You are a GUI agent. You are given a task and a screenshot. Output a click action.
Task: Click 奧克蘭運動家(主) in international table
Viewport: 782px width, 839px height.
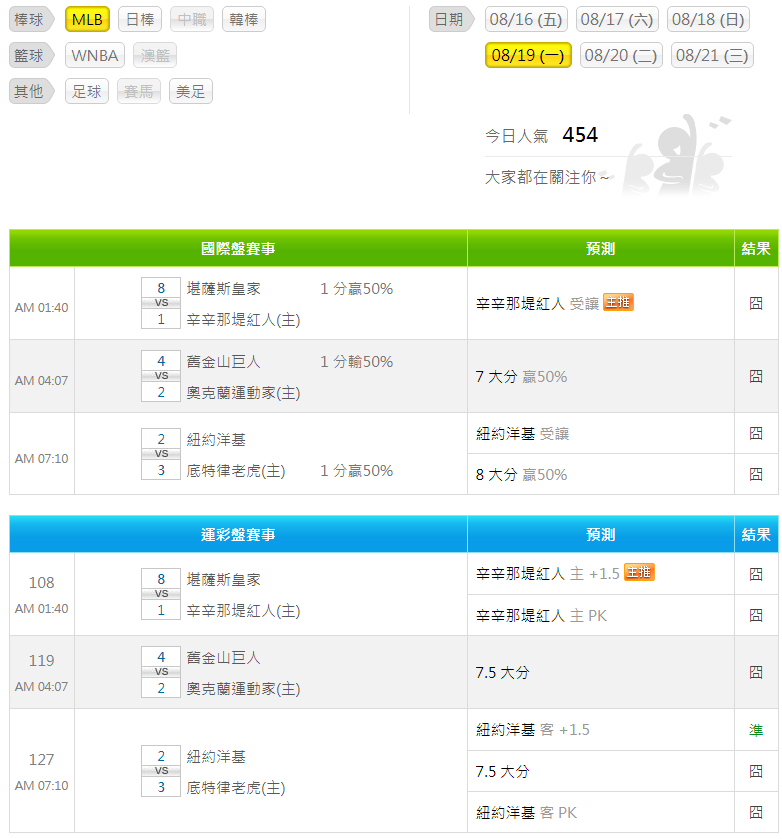click(243, 393)
